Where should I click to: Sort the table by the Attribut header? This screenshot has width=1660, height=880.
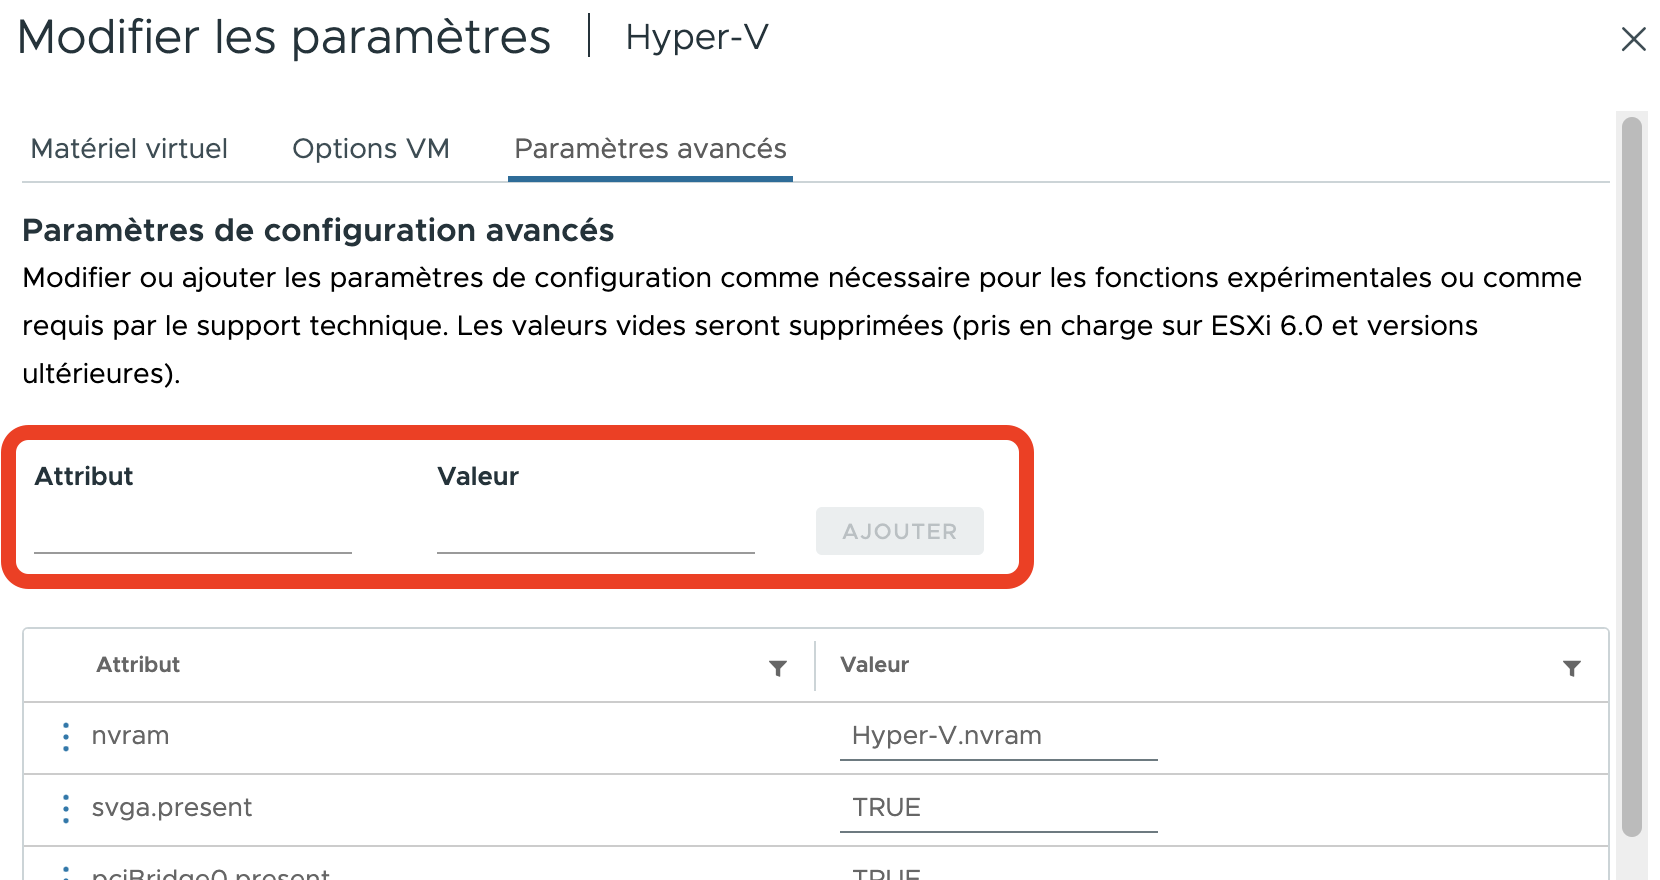[138, 665]
